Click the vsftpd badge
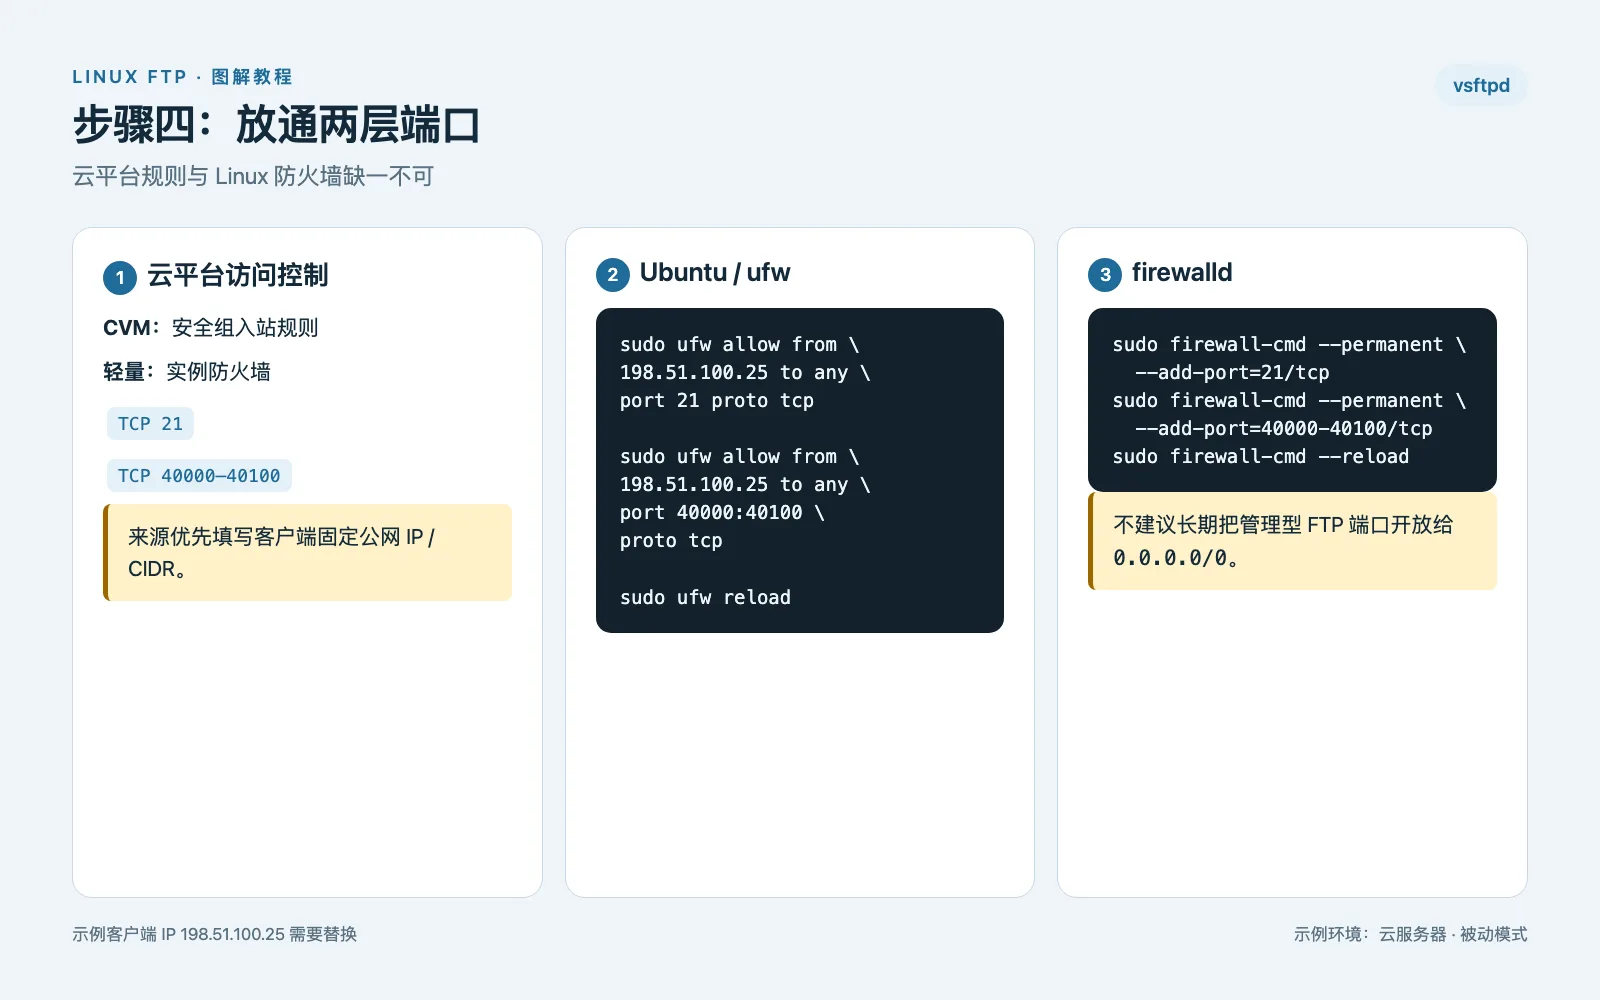Viewport: 1600px width, 1000px height. point(1481,86)
